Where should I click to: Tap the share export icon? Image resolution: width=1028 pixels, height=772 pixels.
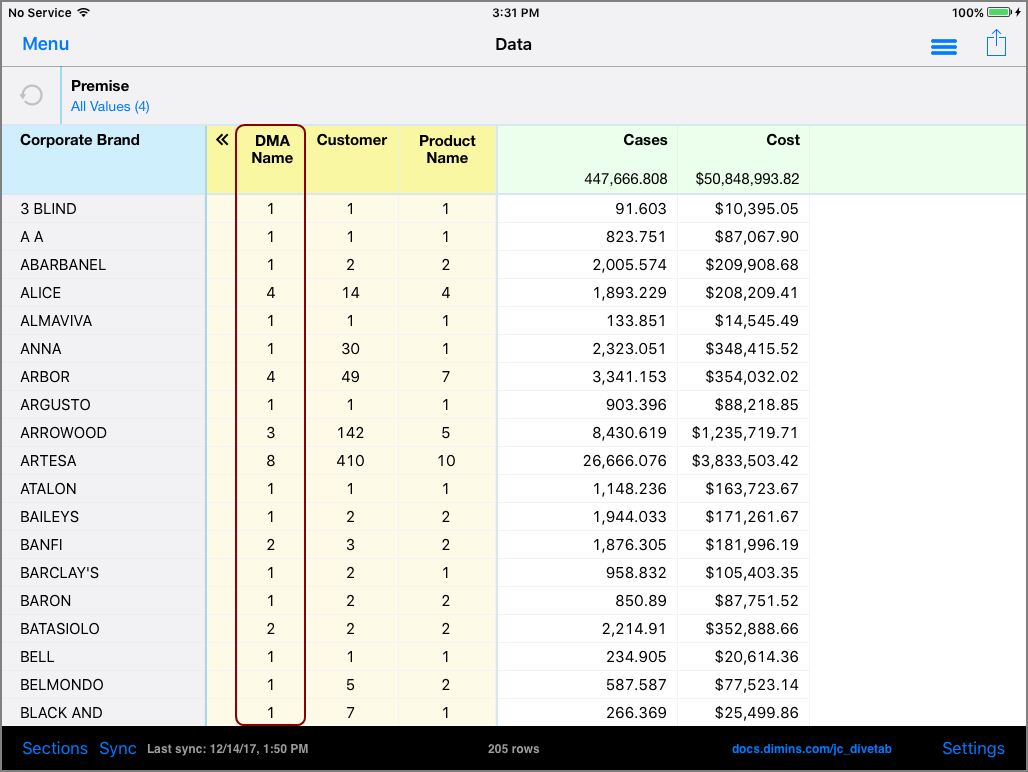(996, 44)
